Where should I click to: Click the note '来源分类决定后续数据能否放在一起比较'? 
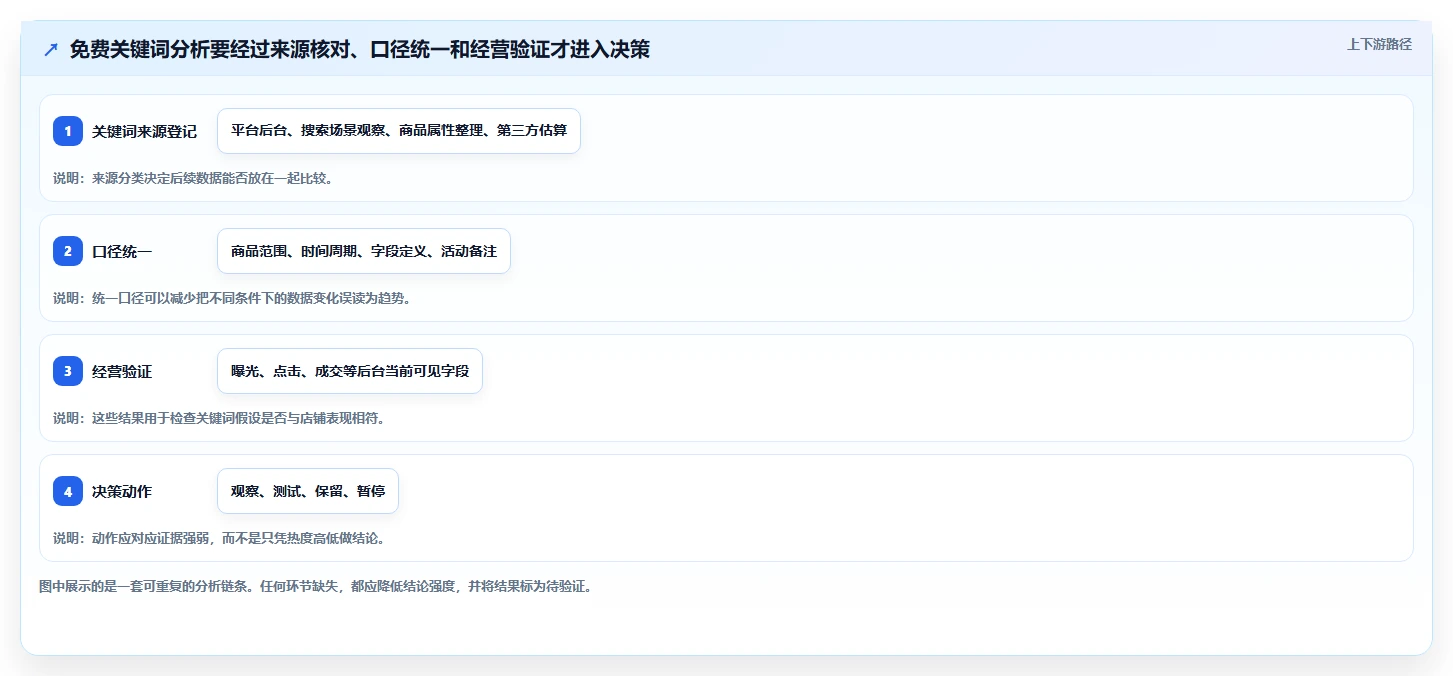pos(193,178)
